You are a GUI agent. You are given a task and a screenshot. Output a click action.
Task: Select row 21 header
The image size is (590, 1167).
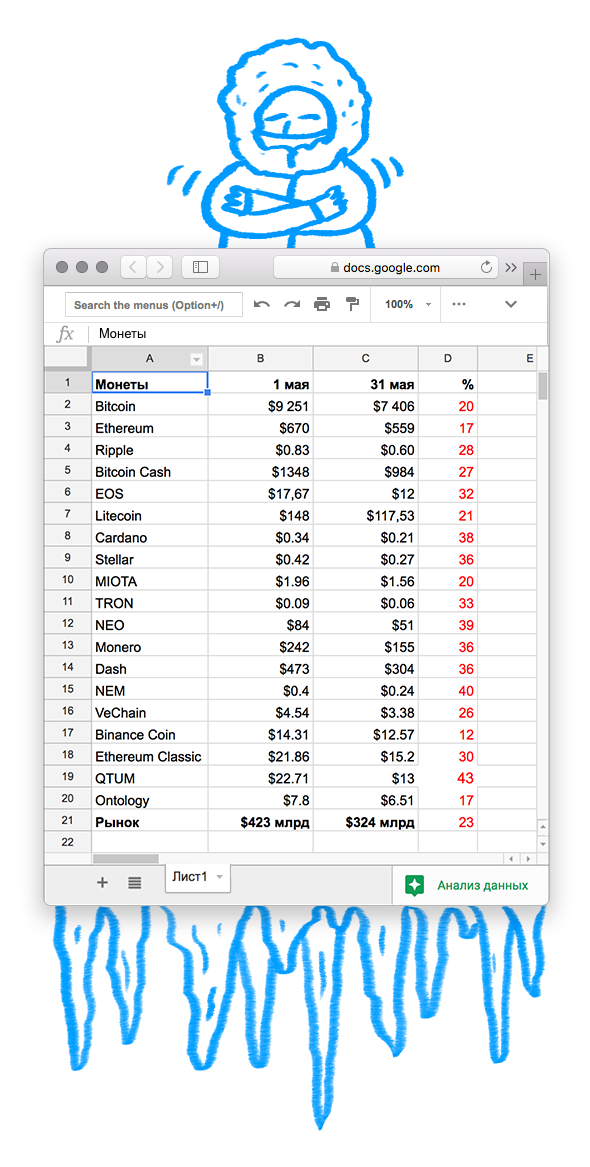click(x=68, y=822)
